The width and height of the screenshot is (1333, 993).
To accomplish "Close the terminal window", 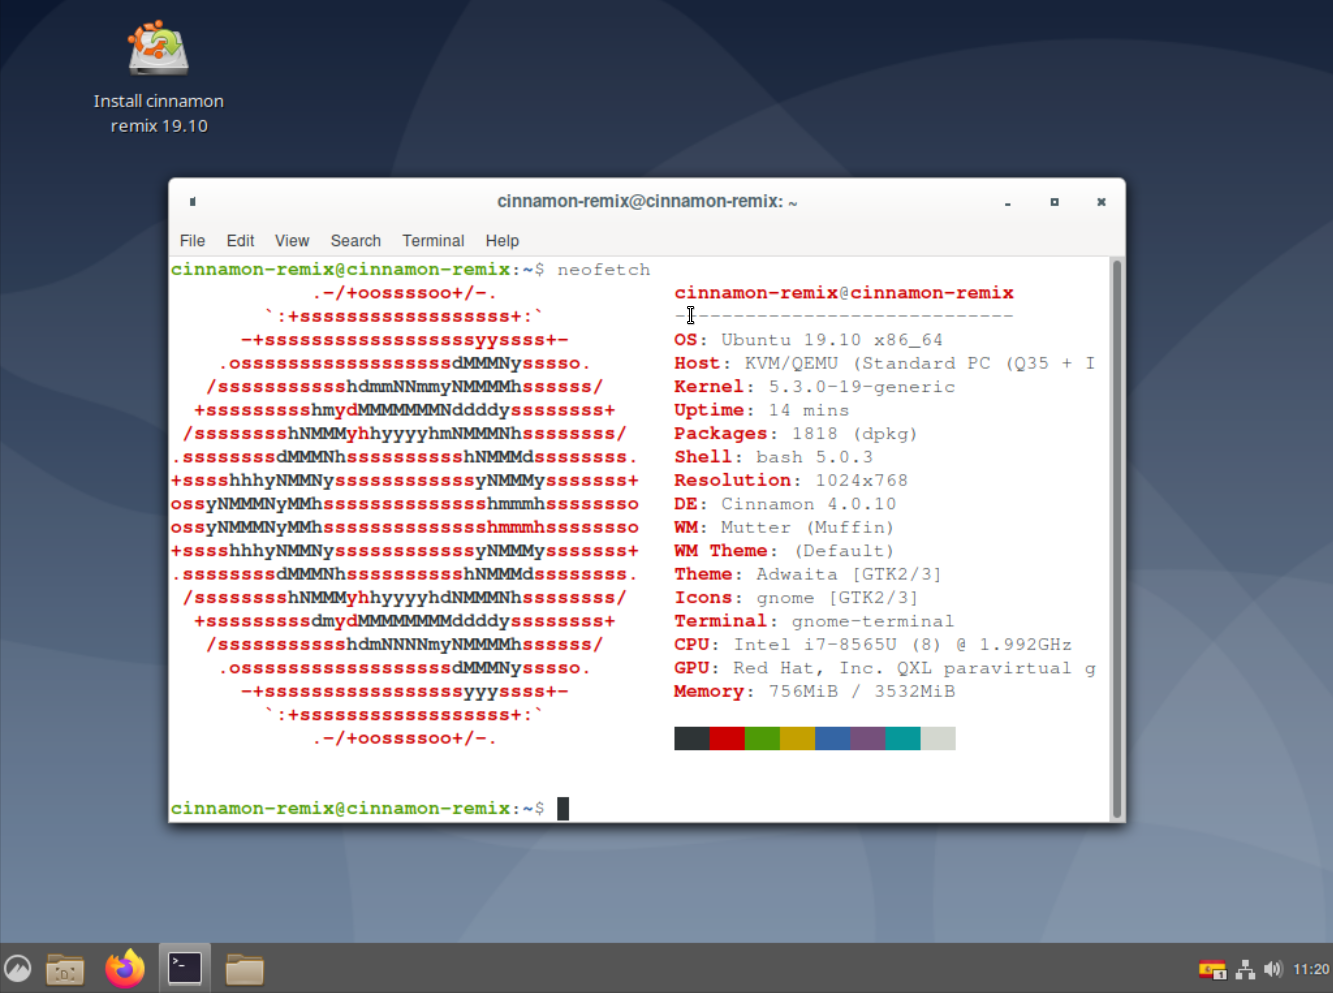I will [1101, 202].
